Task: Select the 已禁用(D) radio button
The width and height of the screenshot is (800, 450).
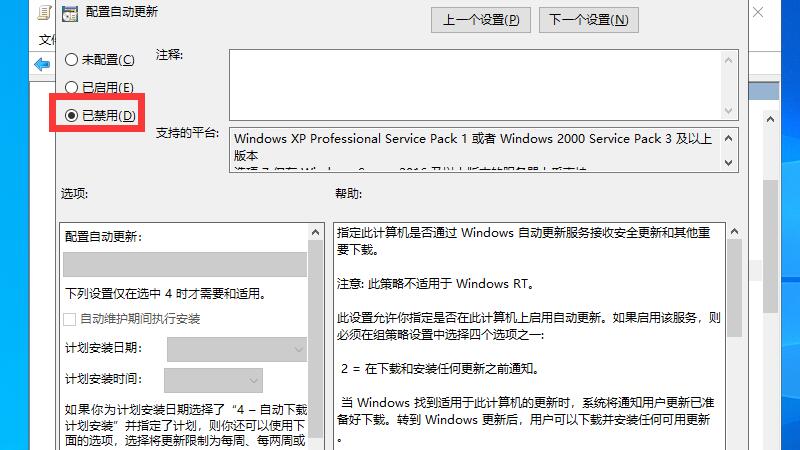Action: click(x=72, y=116)
